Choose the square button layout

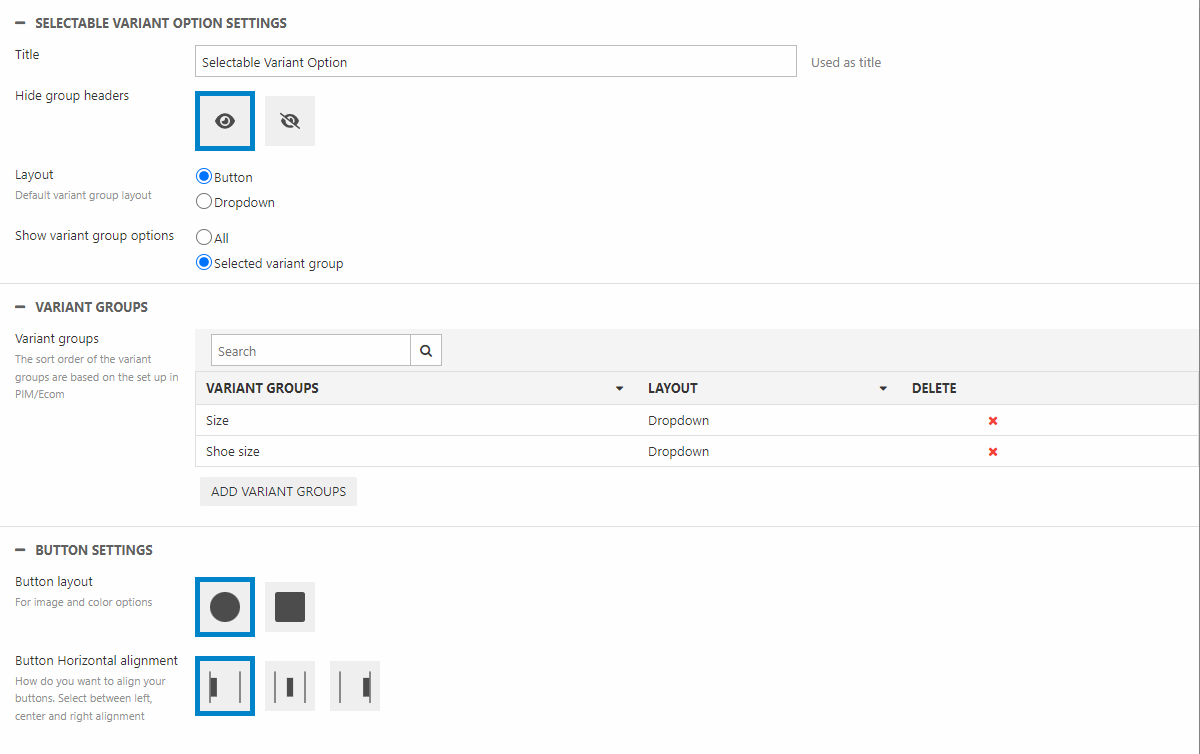(x=290, y=607)
